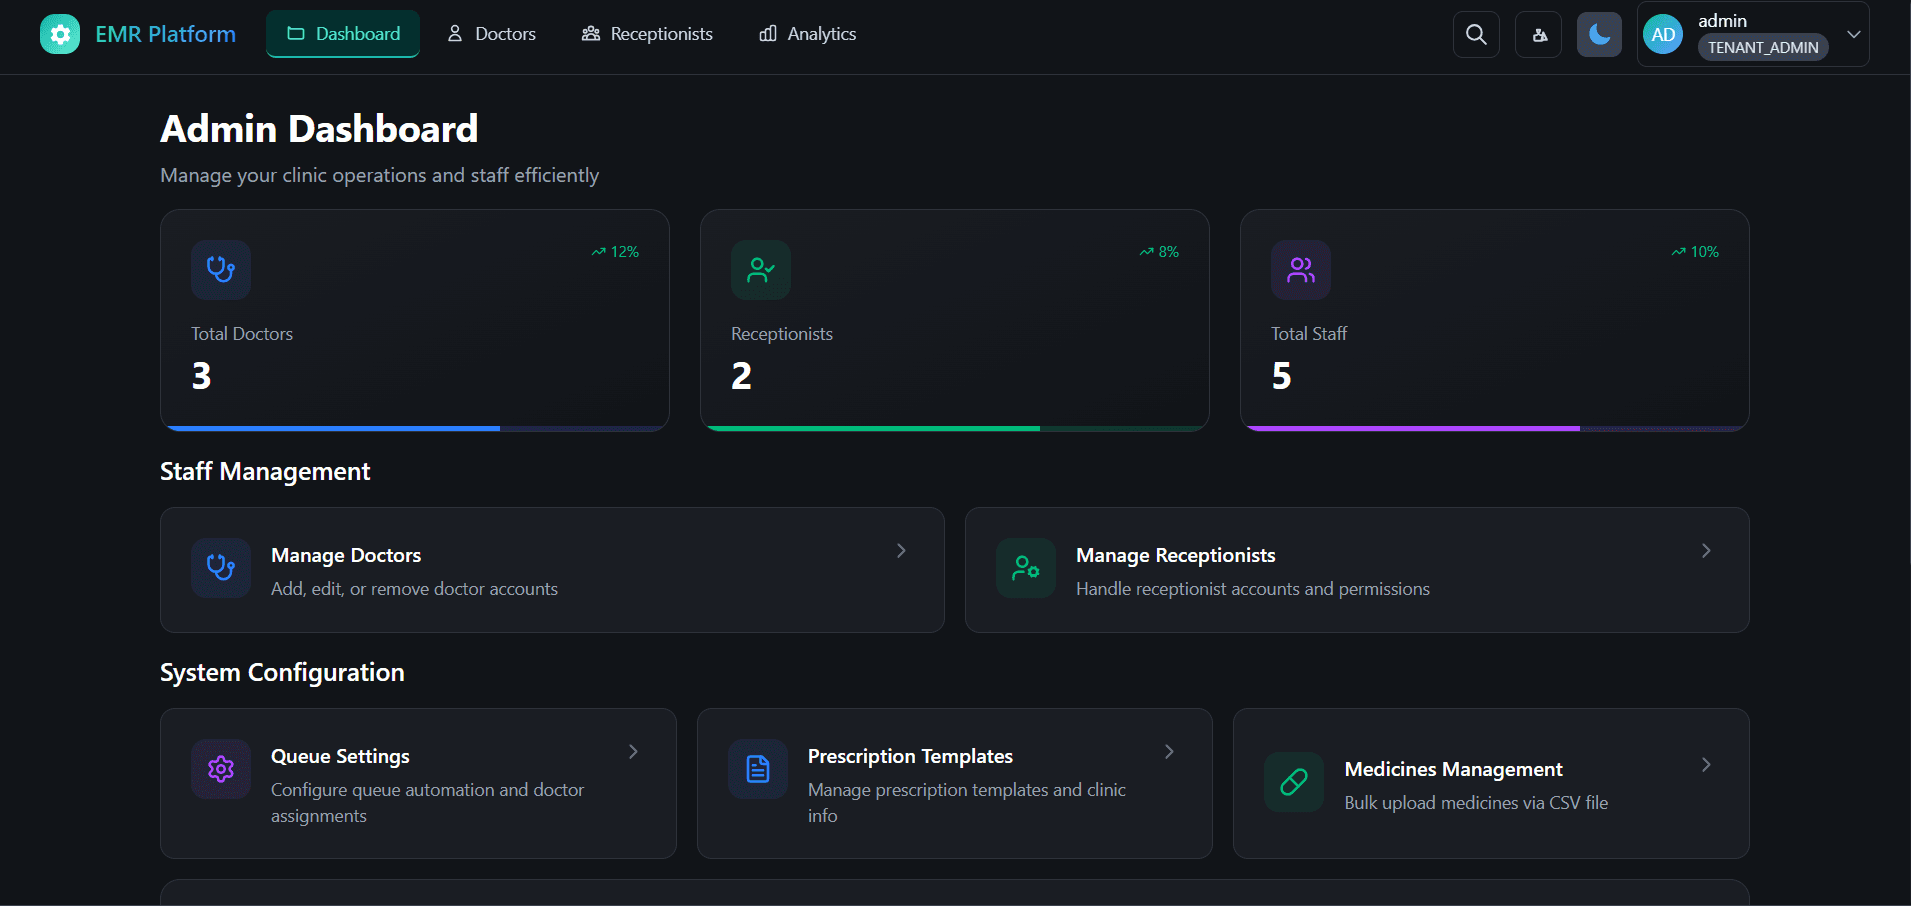Click the blue Total Doctors progress bar
The image size is (1911, 906).
pos(335,428)
